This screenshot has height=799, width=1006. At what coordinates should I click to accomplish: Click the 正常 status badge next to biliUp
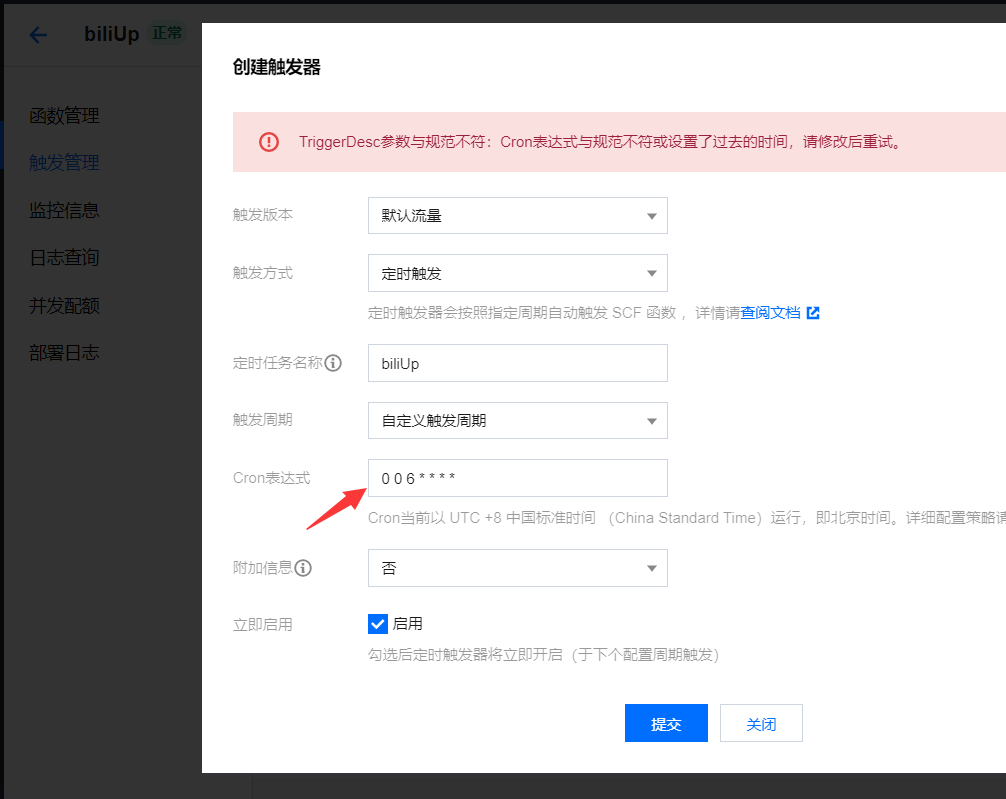167,32
